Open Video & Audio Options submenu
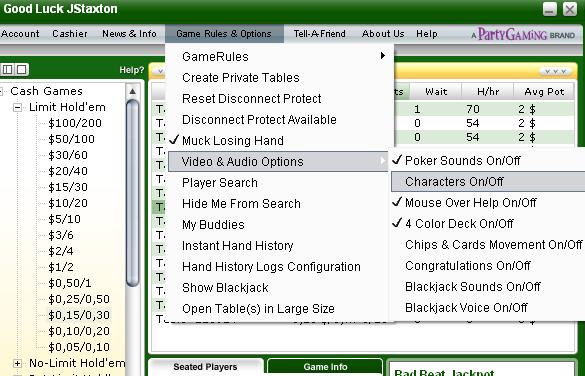The width and height of the screenshot is (585, 376). click(x=278, y=162)
